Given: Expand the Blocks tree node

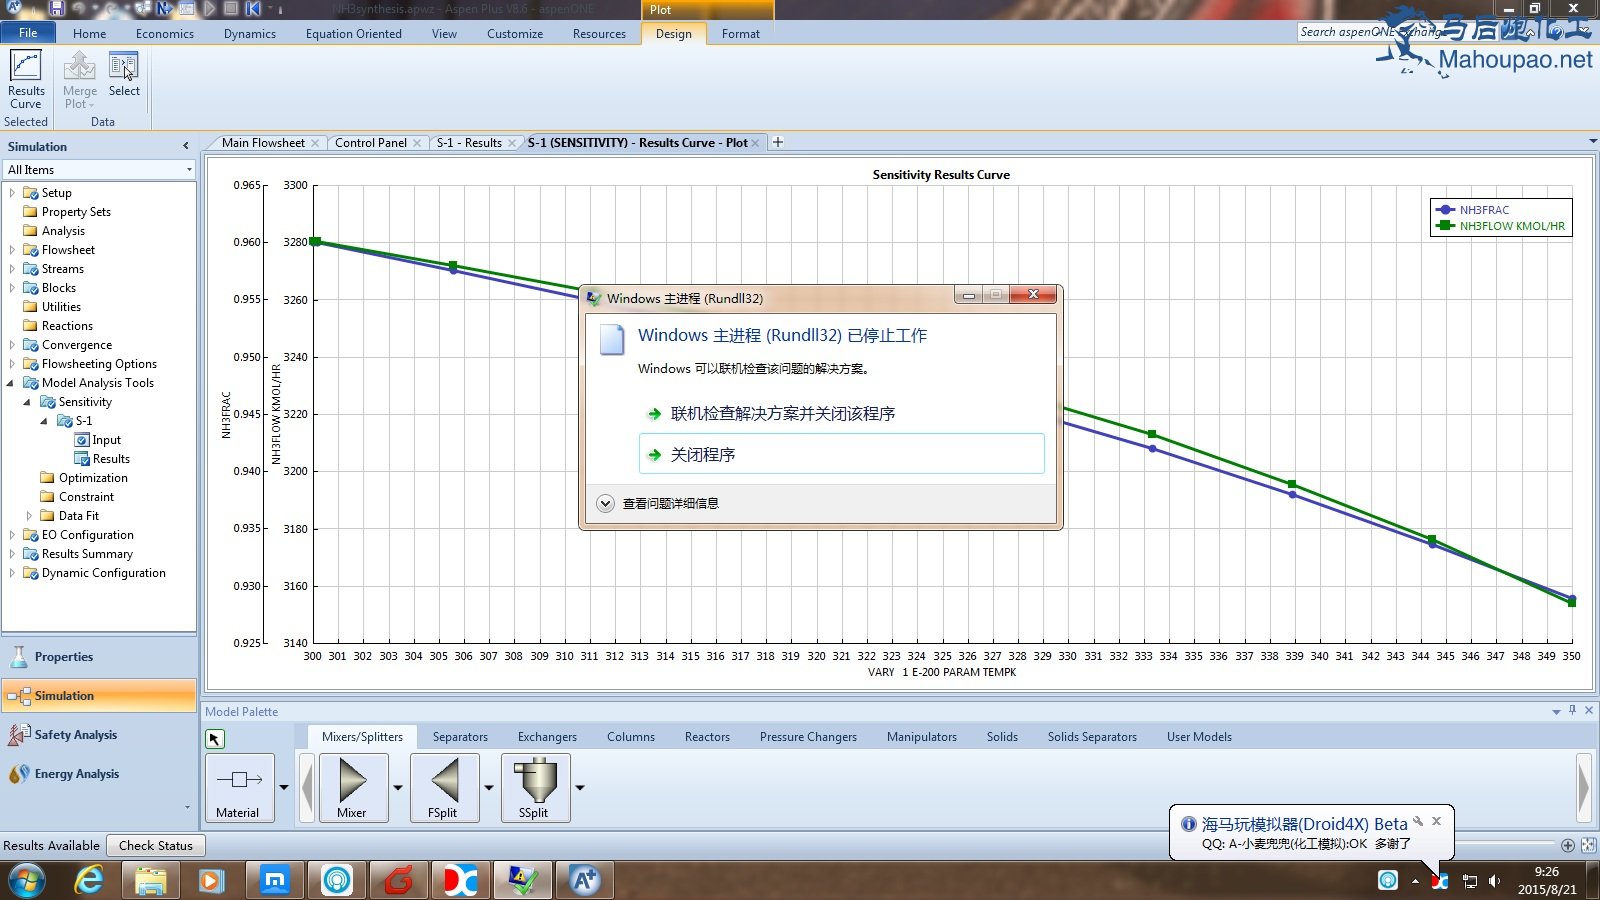Looking at the screenshot, I should coord(12,288).
